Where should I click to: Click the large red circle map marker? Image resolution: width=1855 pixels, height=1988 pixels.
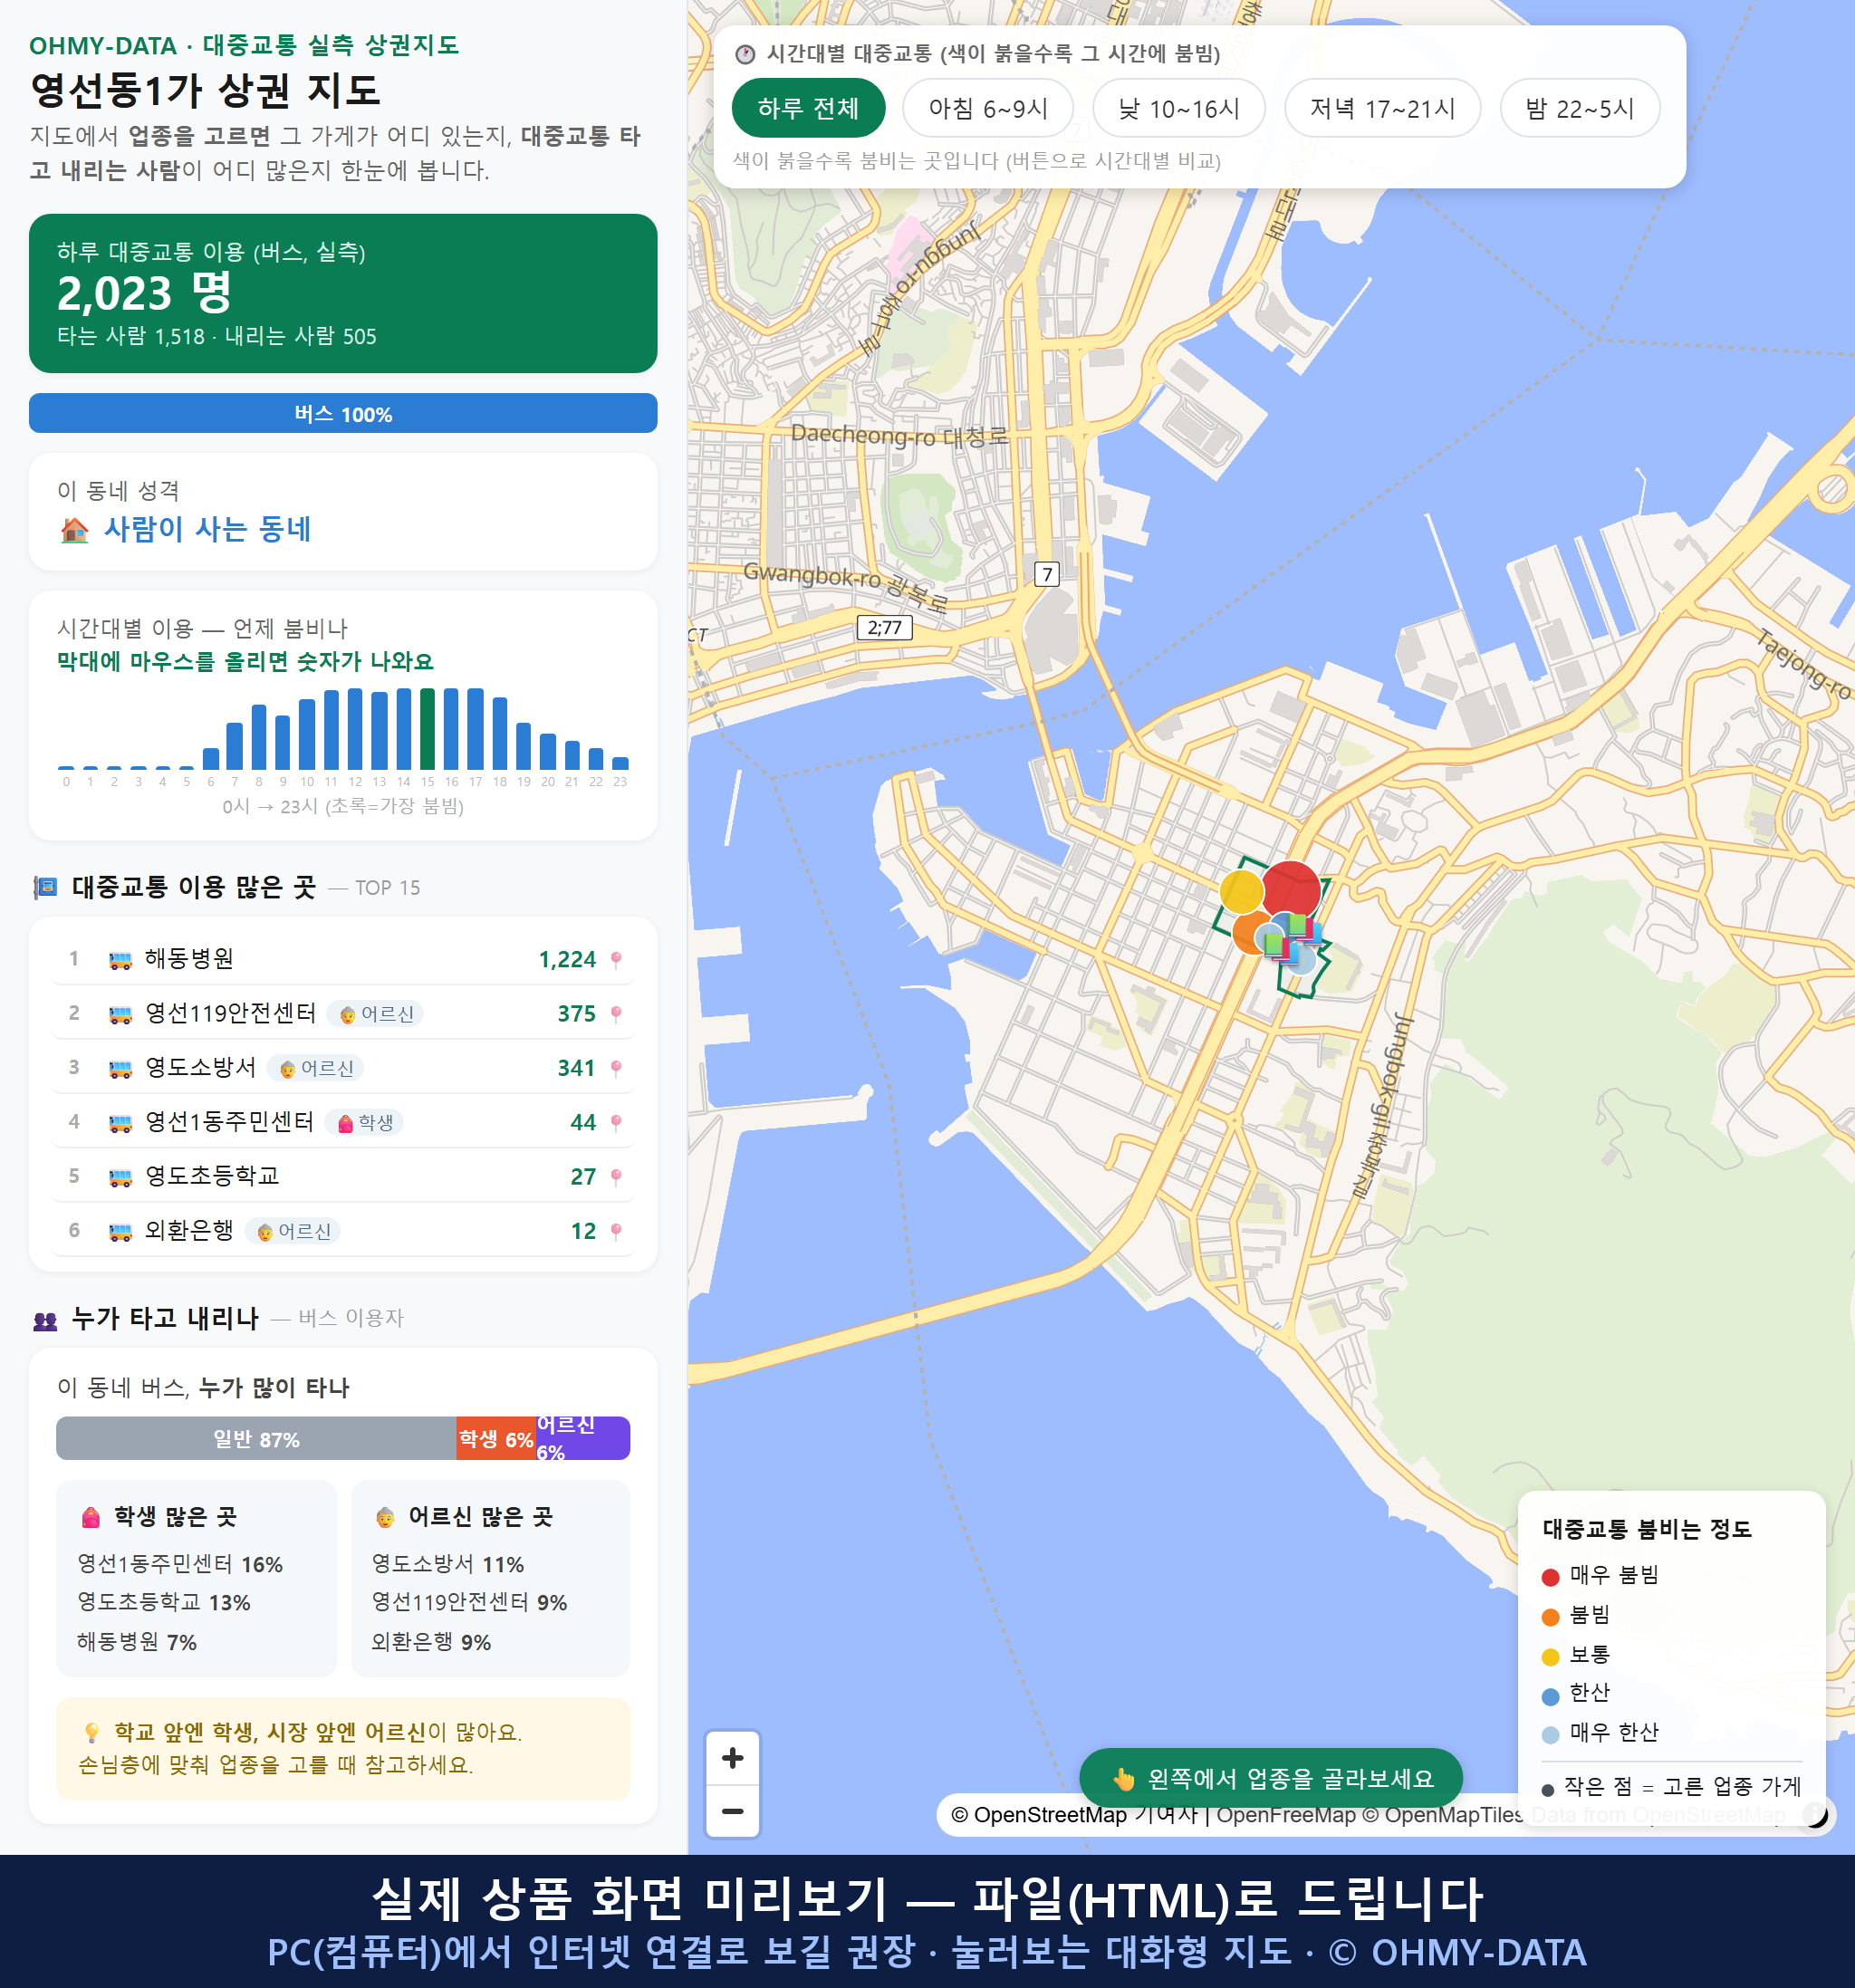(x=1291, y=888)
